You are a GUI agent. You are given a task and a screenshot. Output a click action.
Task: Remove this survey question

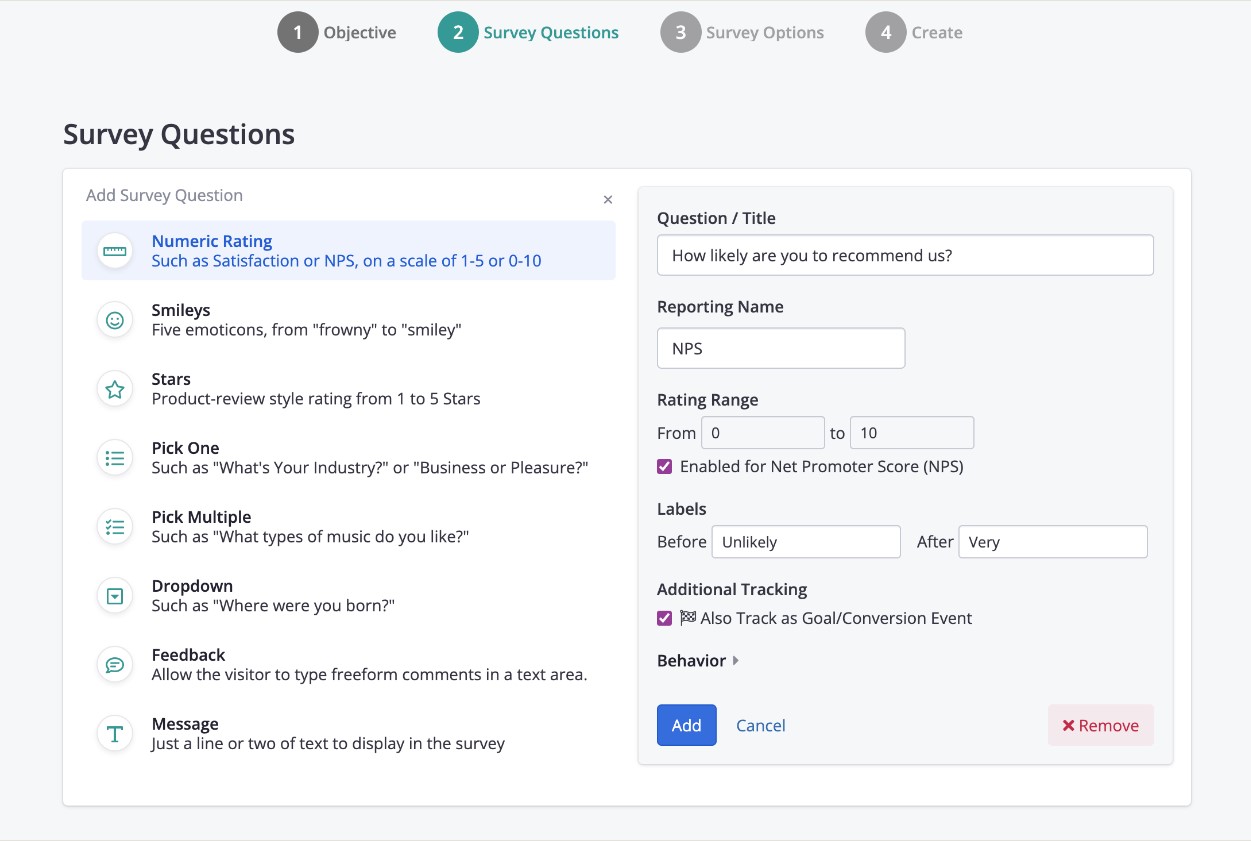coord(1101,725)
